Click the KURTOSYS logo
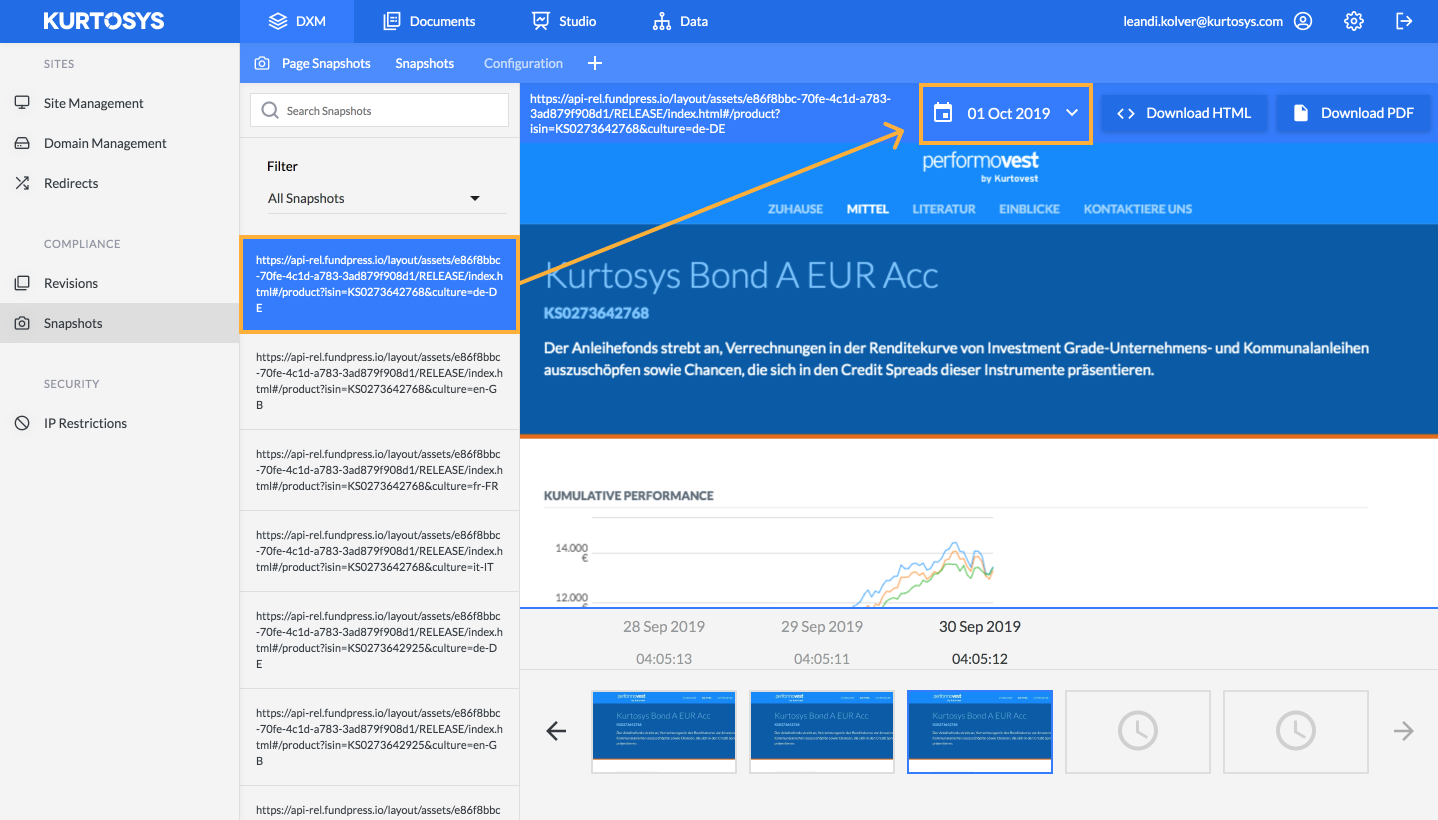 pos(104,21)
